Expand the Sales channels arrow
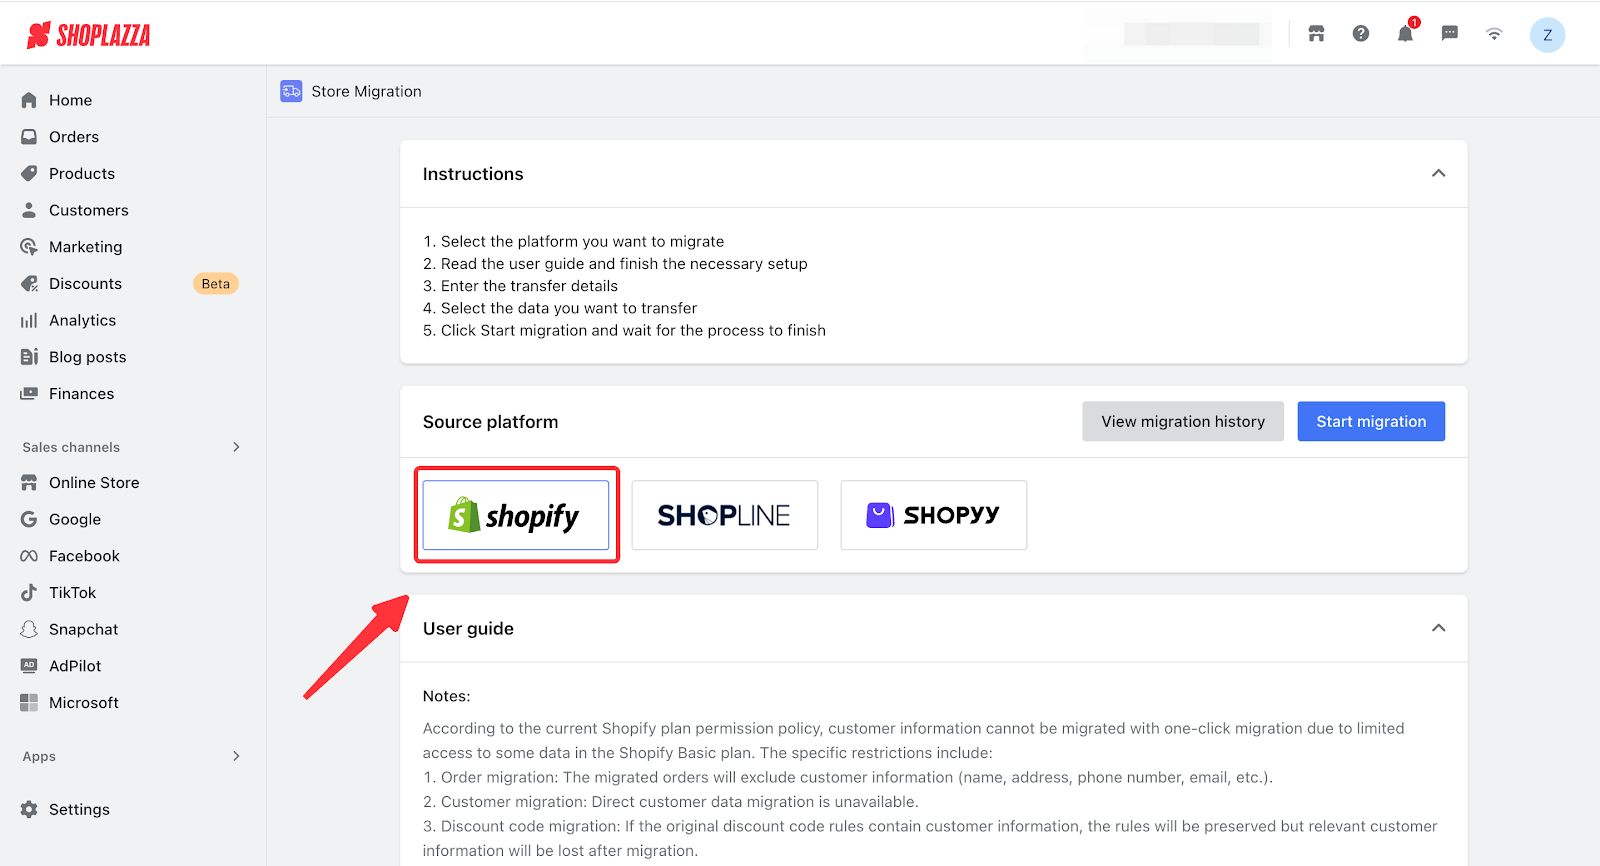Viewport: 1600px width, 866px height. pyautogui.click(x=236, y=447)
